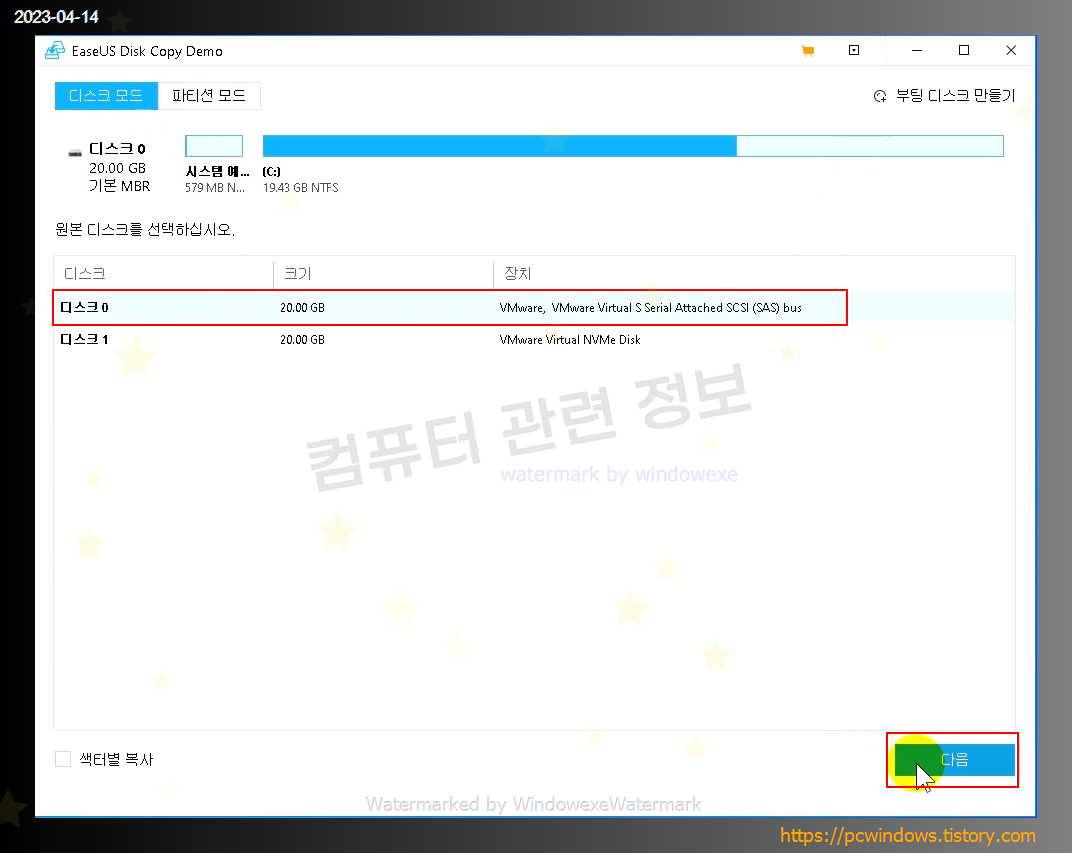Click the Disk 0 drive icon
The image size is (1072, 853).
click(x=75, y=152)
